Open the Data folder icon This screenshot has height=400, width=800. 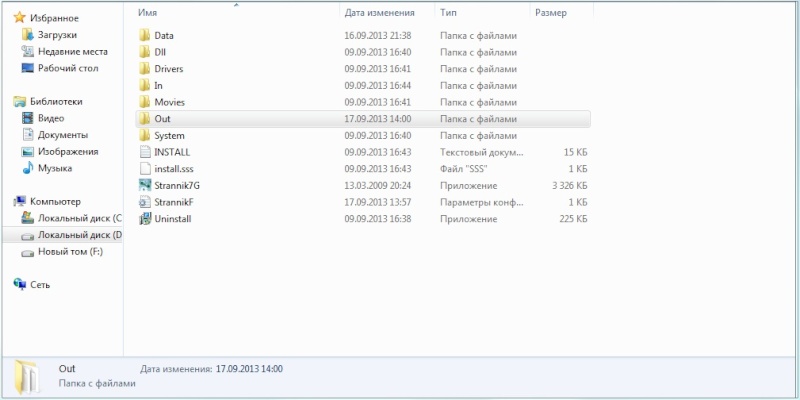coord(145,35)
